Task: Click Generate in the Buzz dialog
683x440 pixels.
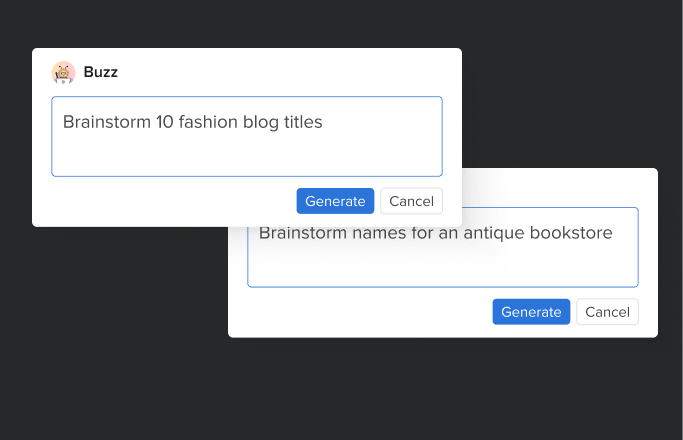Action: 335,201
